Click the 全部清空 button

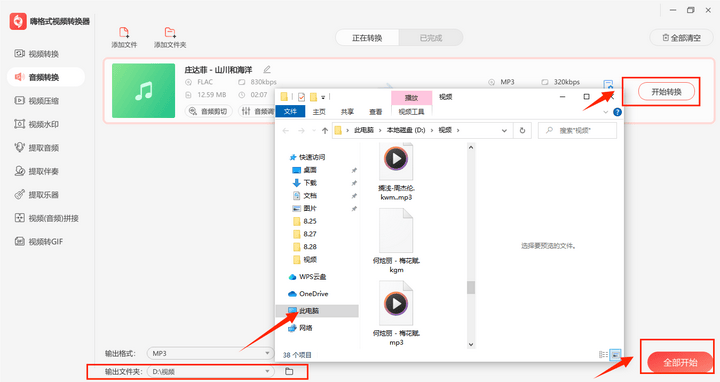(682, 38)
